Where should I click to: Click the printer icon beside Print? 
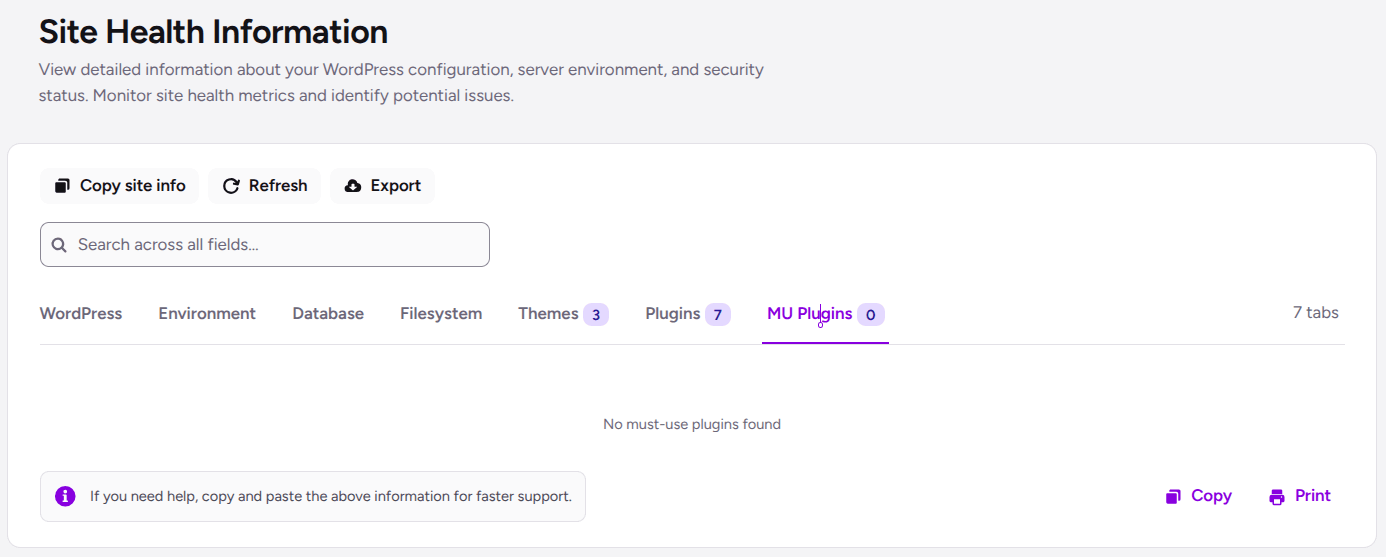(x=1277, y=497)
